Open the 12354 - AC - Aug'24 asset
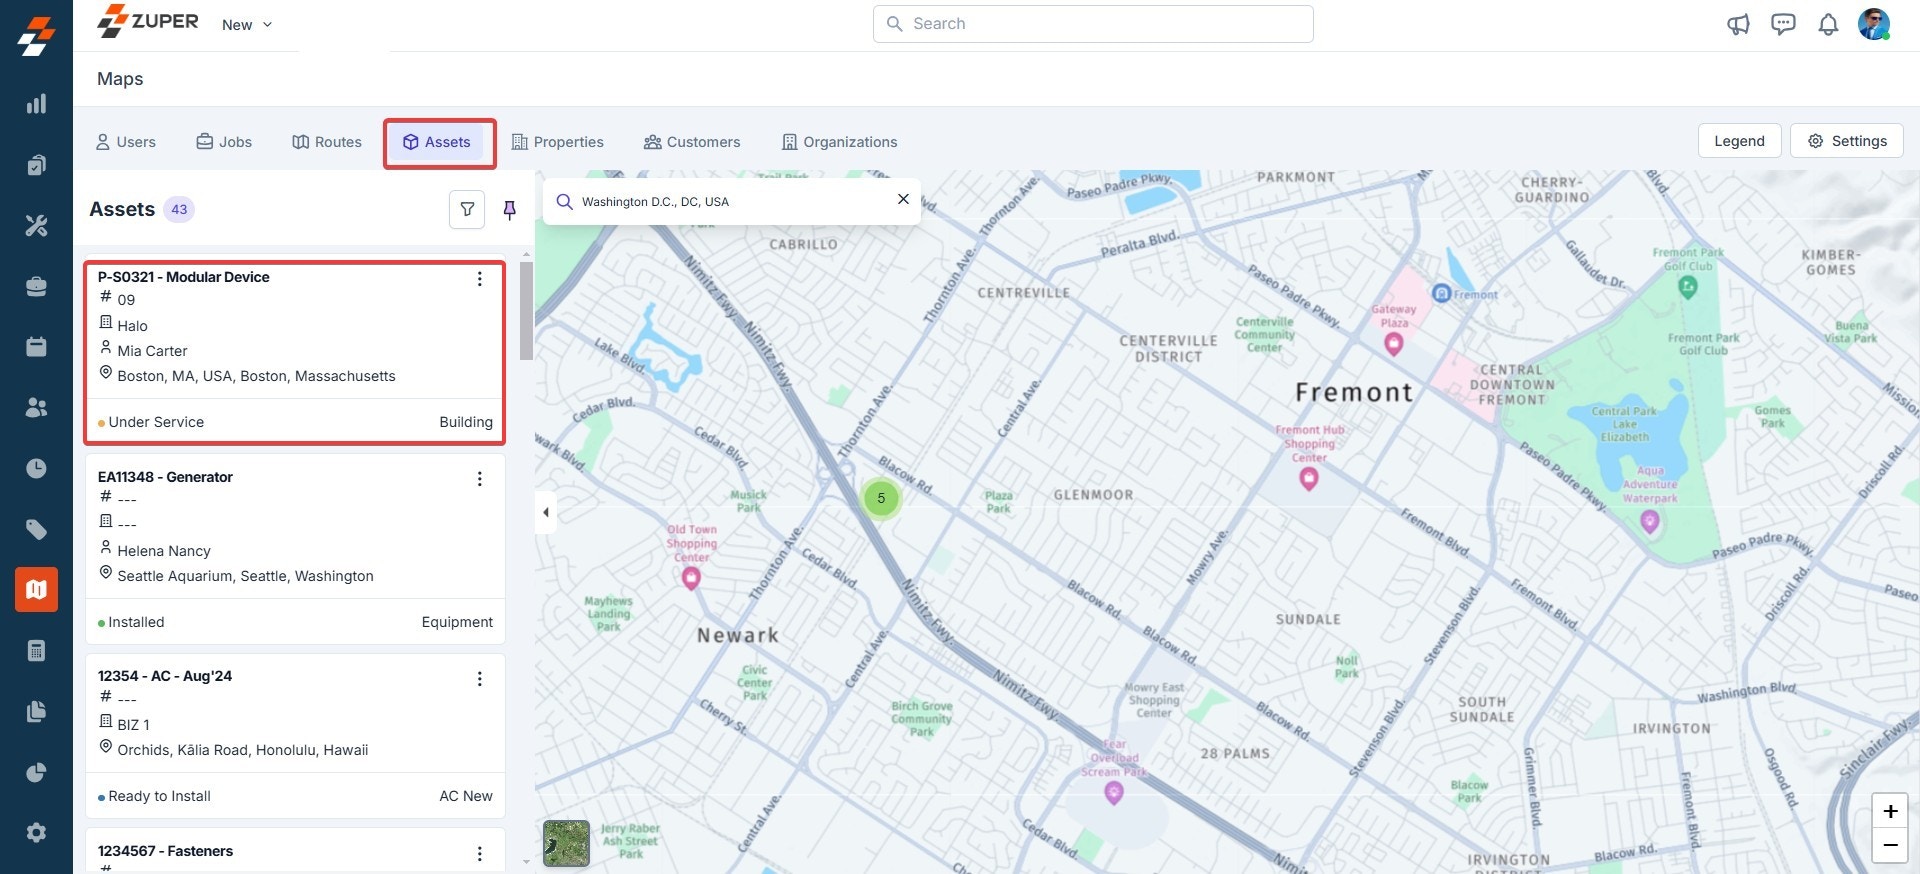The image size is (1920, 874). coord(165,676)
